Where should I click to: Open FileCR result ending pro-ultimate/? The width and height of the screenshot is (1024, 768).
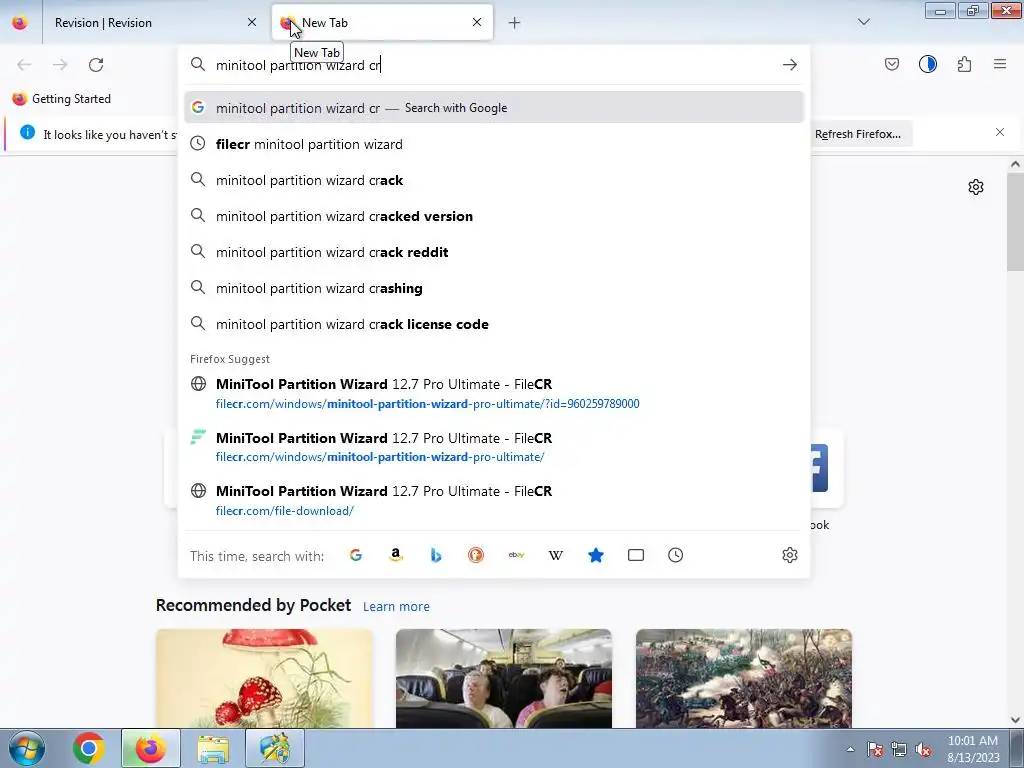coord(494,447)
